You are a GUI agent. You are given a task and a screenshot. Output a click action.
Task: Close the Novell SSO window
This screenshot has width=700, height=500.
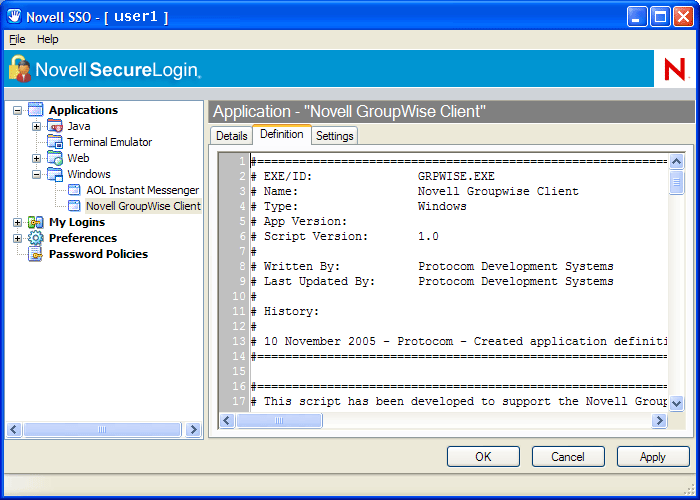tap(683, 17)
